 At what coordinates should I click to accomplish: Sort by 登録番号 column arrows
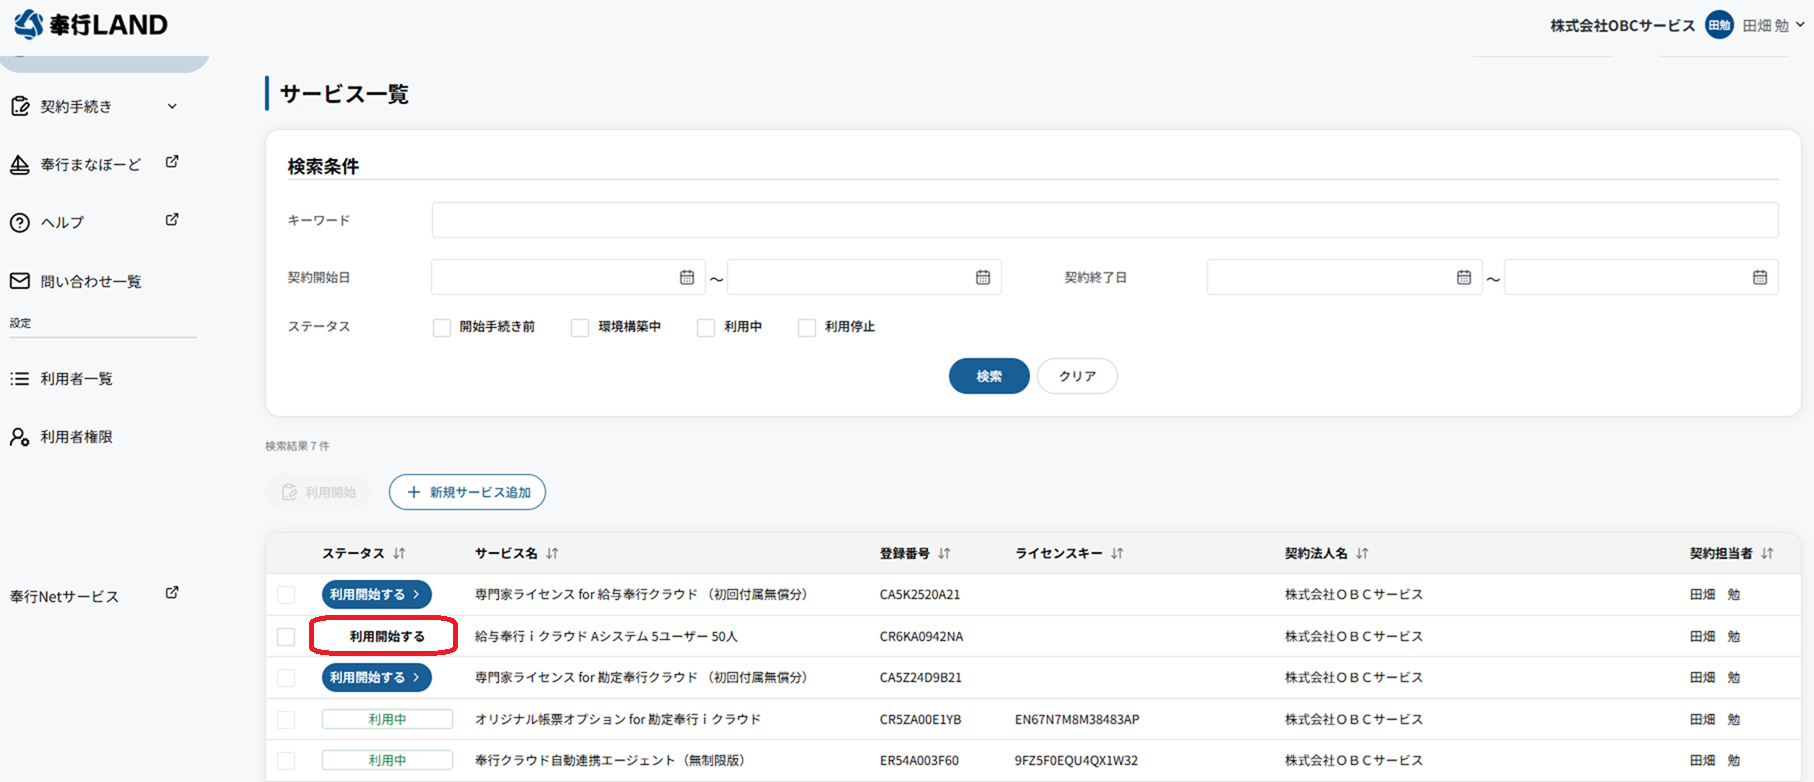(x=945, y=553)
